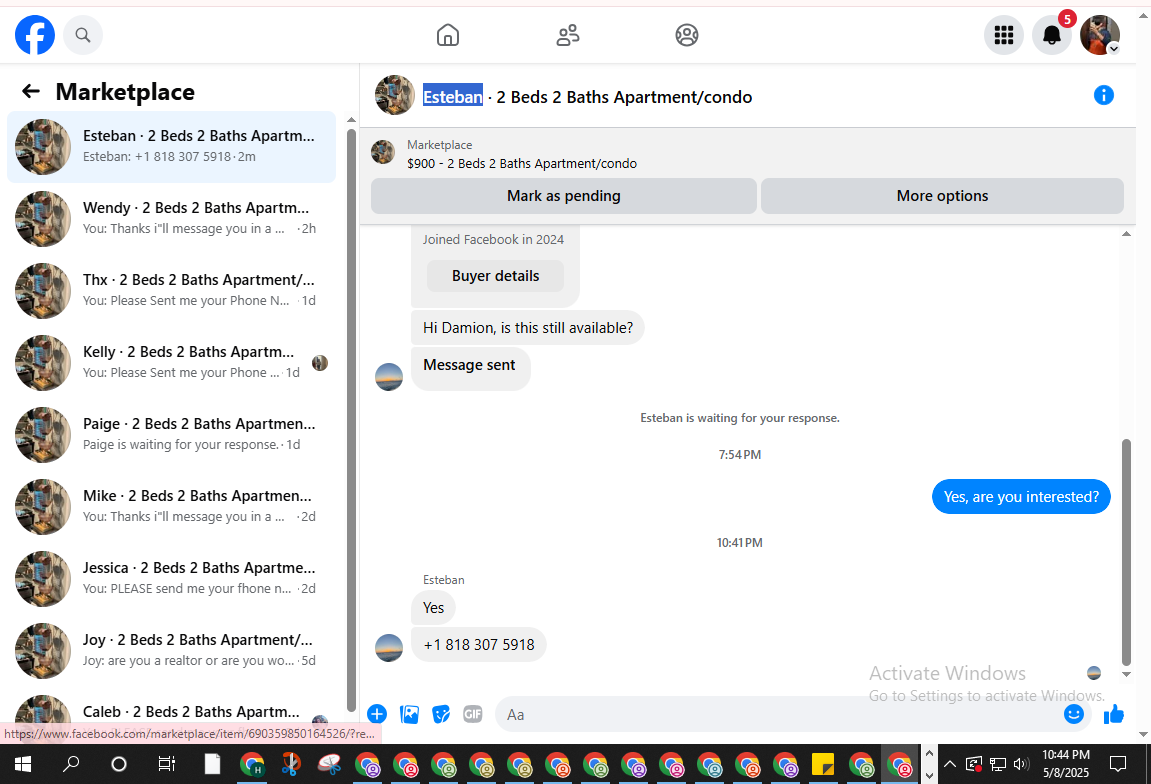Open the Facebook search icon
The height and width of the screenshot is (784, 1151).
coord(83,35)
